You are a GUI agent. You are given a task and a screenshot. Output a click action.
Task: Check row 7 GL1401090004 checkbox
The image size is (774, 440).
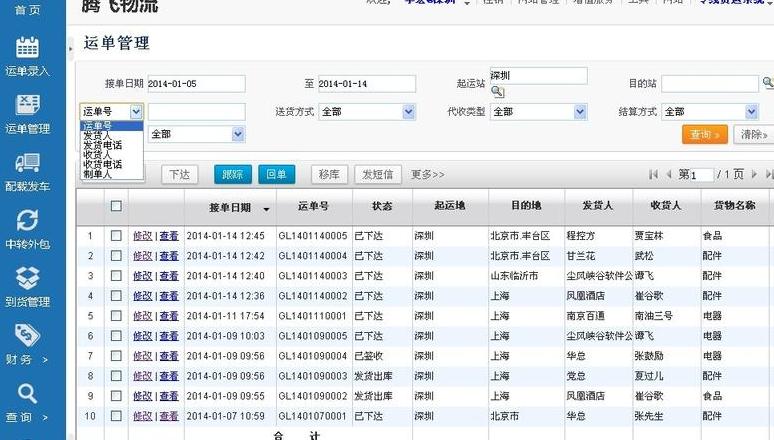[116, 356]
